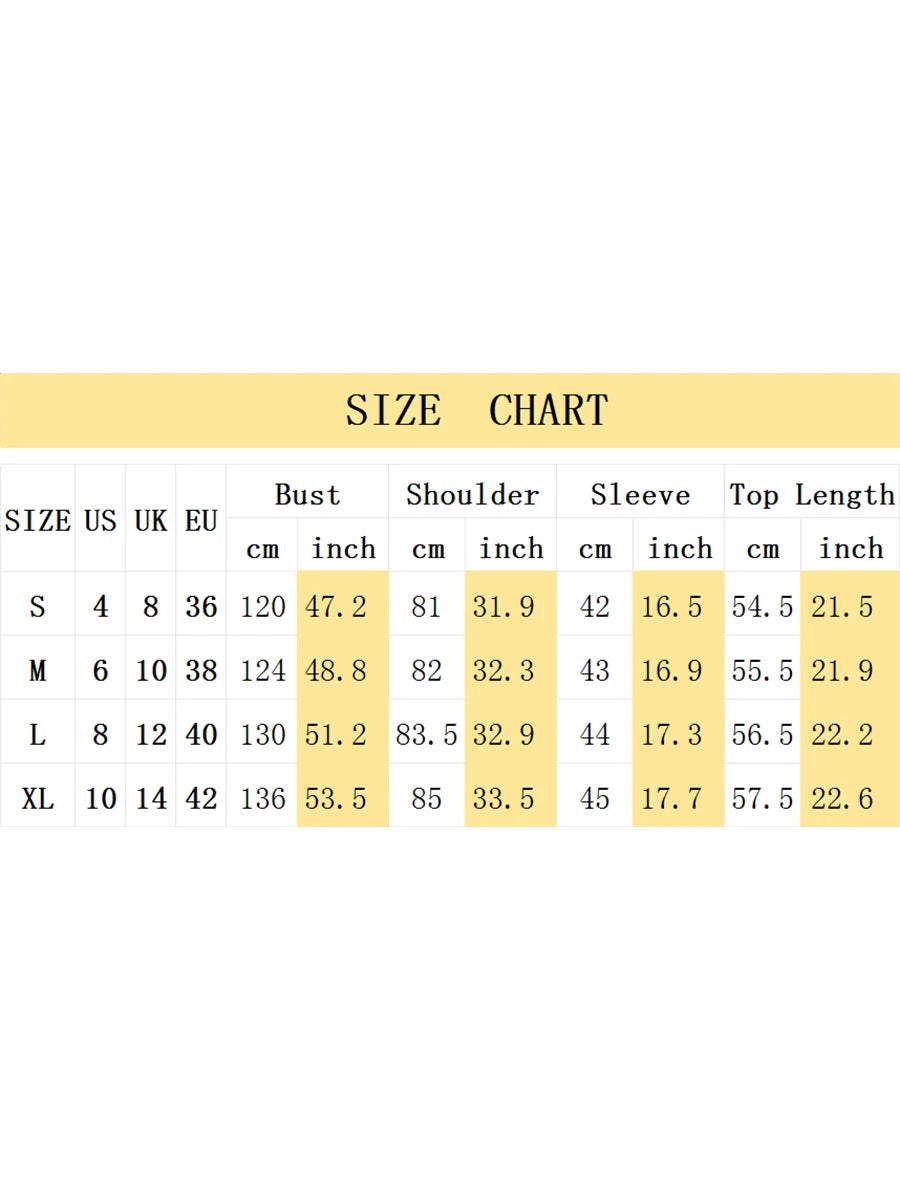Viewport: 900px width, 1200px height.
Task: Click the US header cell
Action: coord(100,520)
